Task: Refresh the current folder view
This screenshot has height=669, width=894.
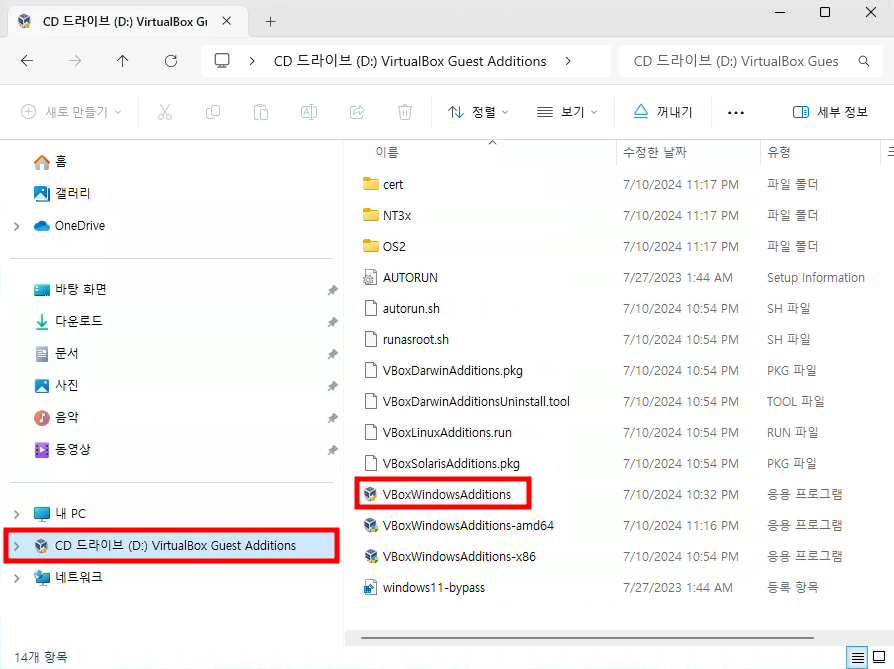Action: pyautogui.click(x=170, y=61)
